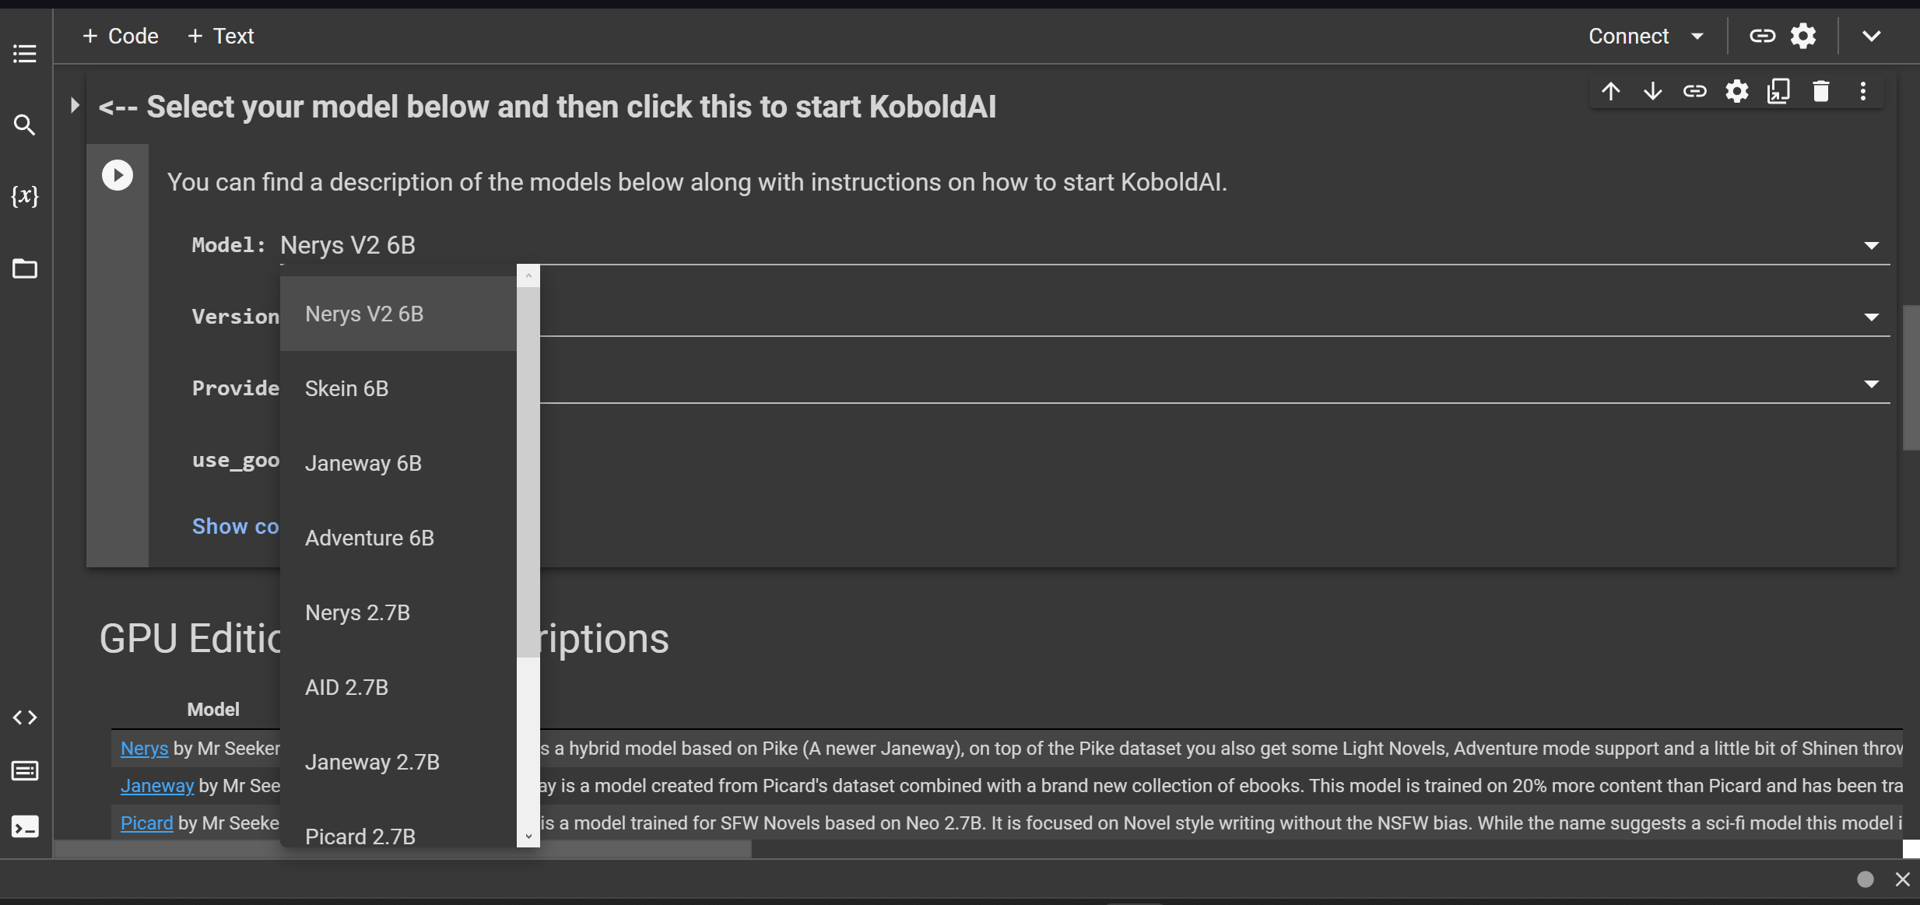Click the dropdown list scrollbar down arrow
This screenshot has width=1920, height=905.
coord(528,837)
